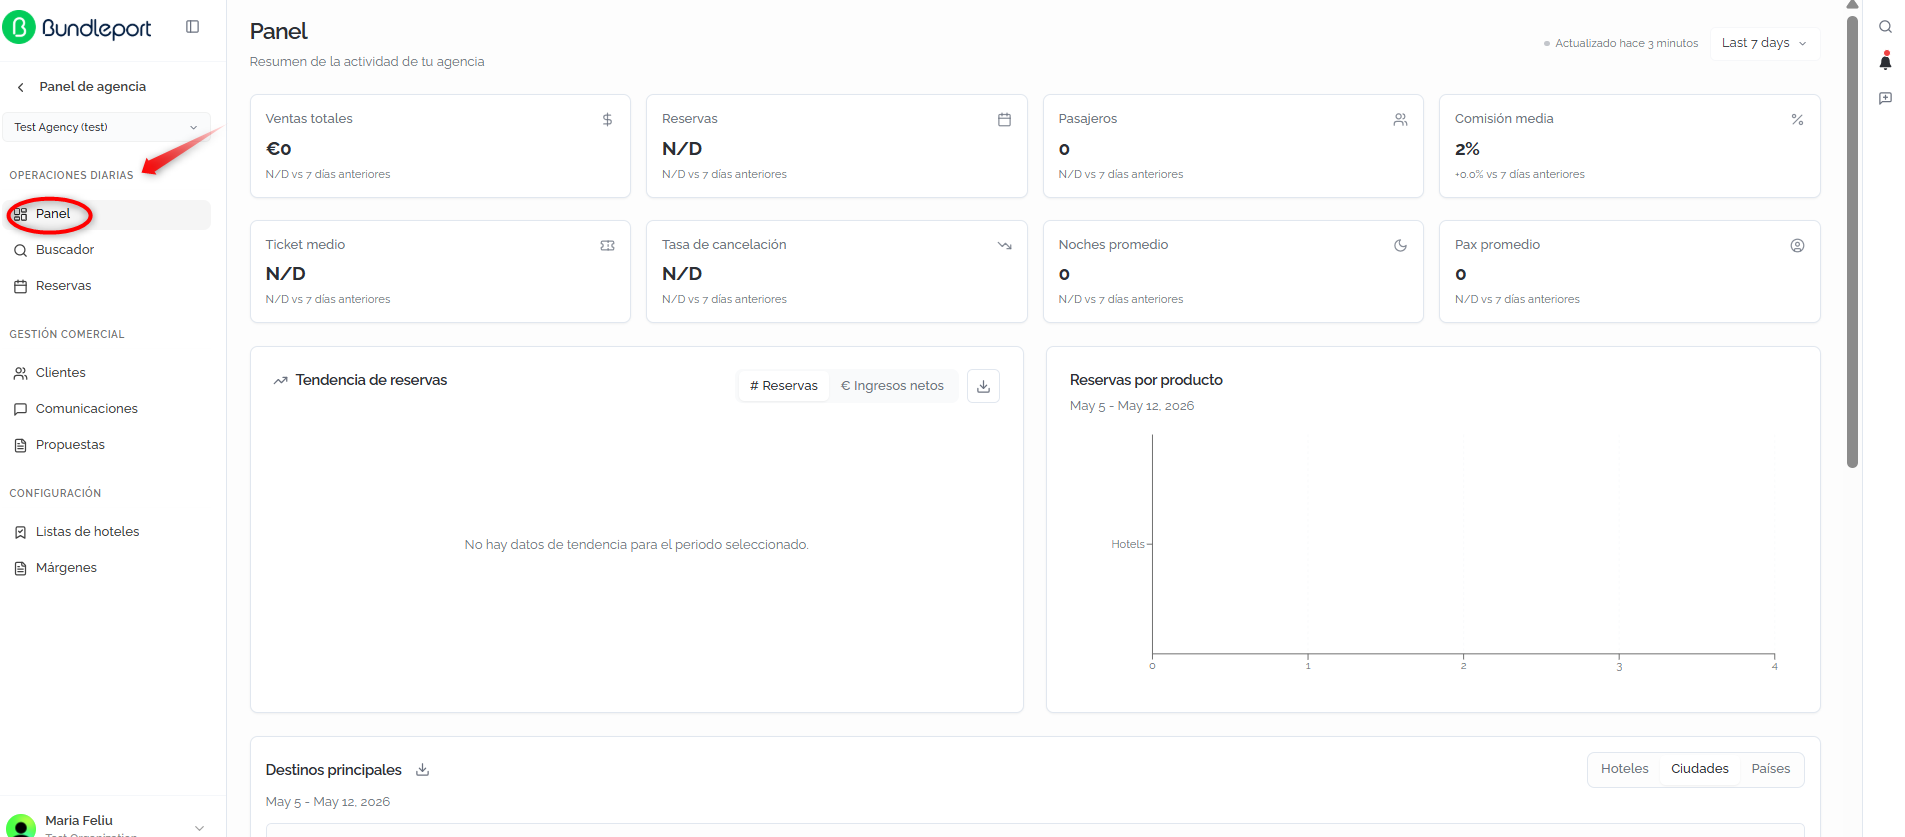Click the Propuestas document icon
The image size is (1905, 837).
(20, 446)
